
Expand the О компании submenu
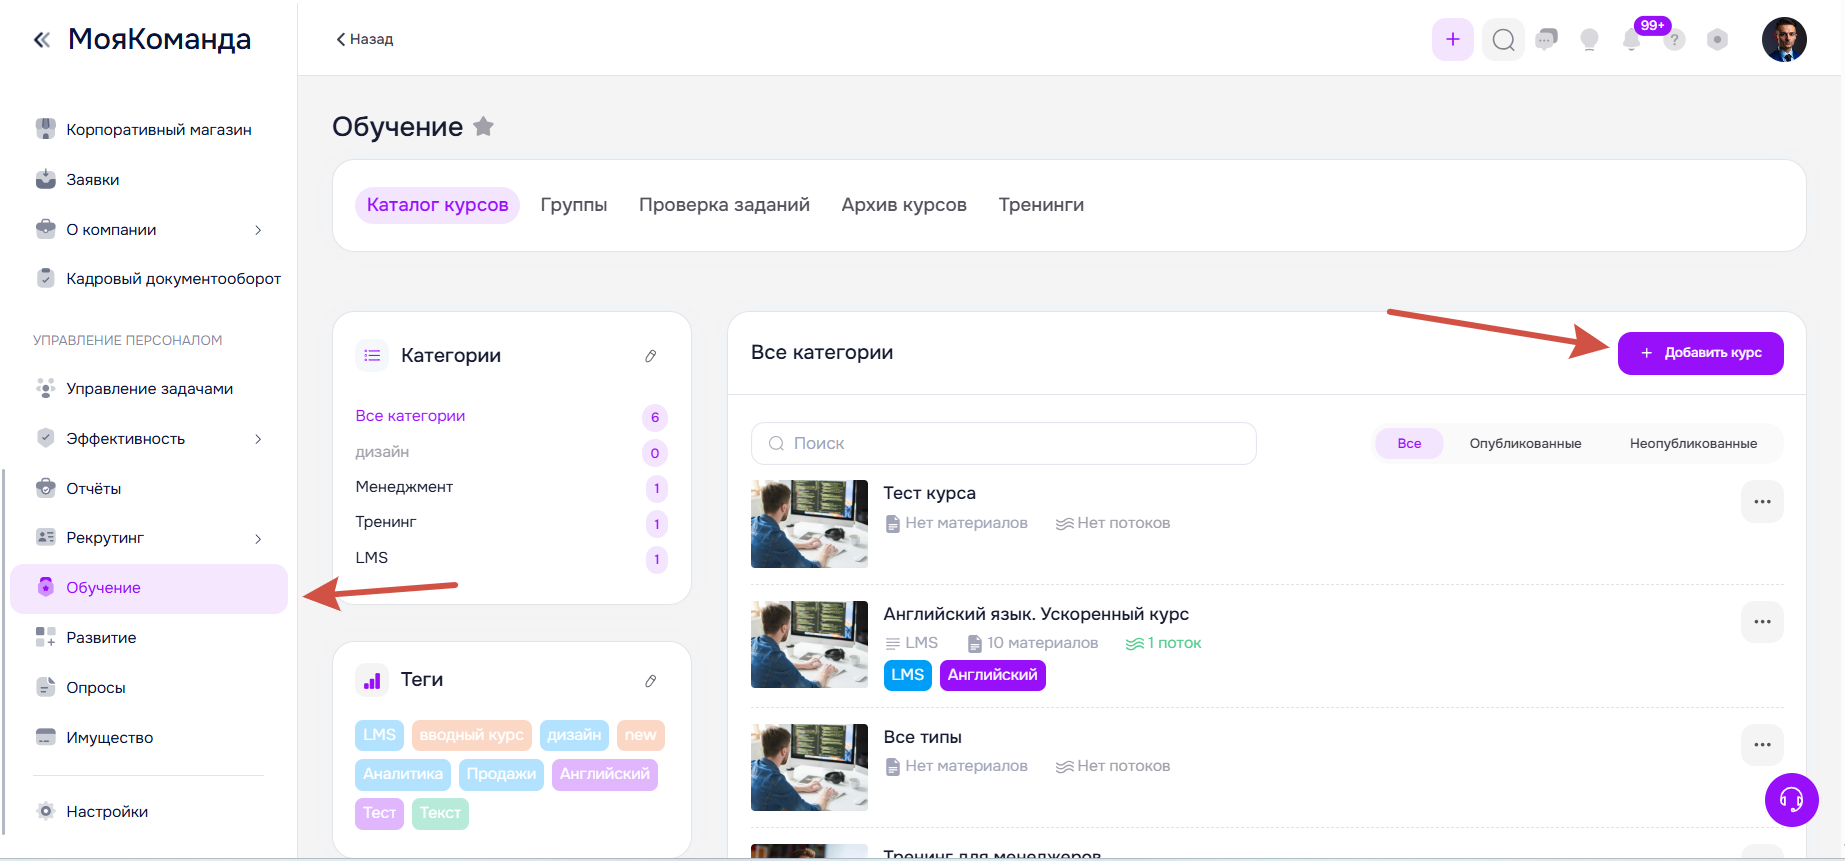(x=258, y=230)
